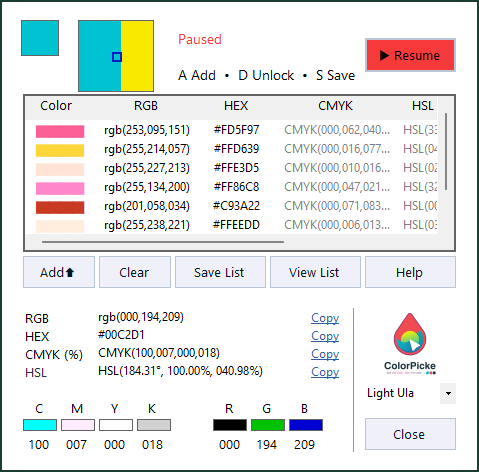479x472 pixels.
Task: Click the #FF86C8 hex cell
Action: click(x=236, y=187)
